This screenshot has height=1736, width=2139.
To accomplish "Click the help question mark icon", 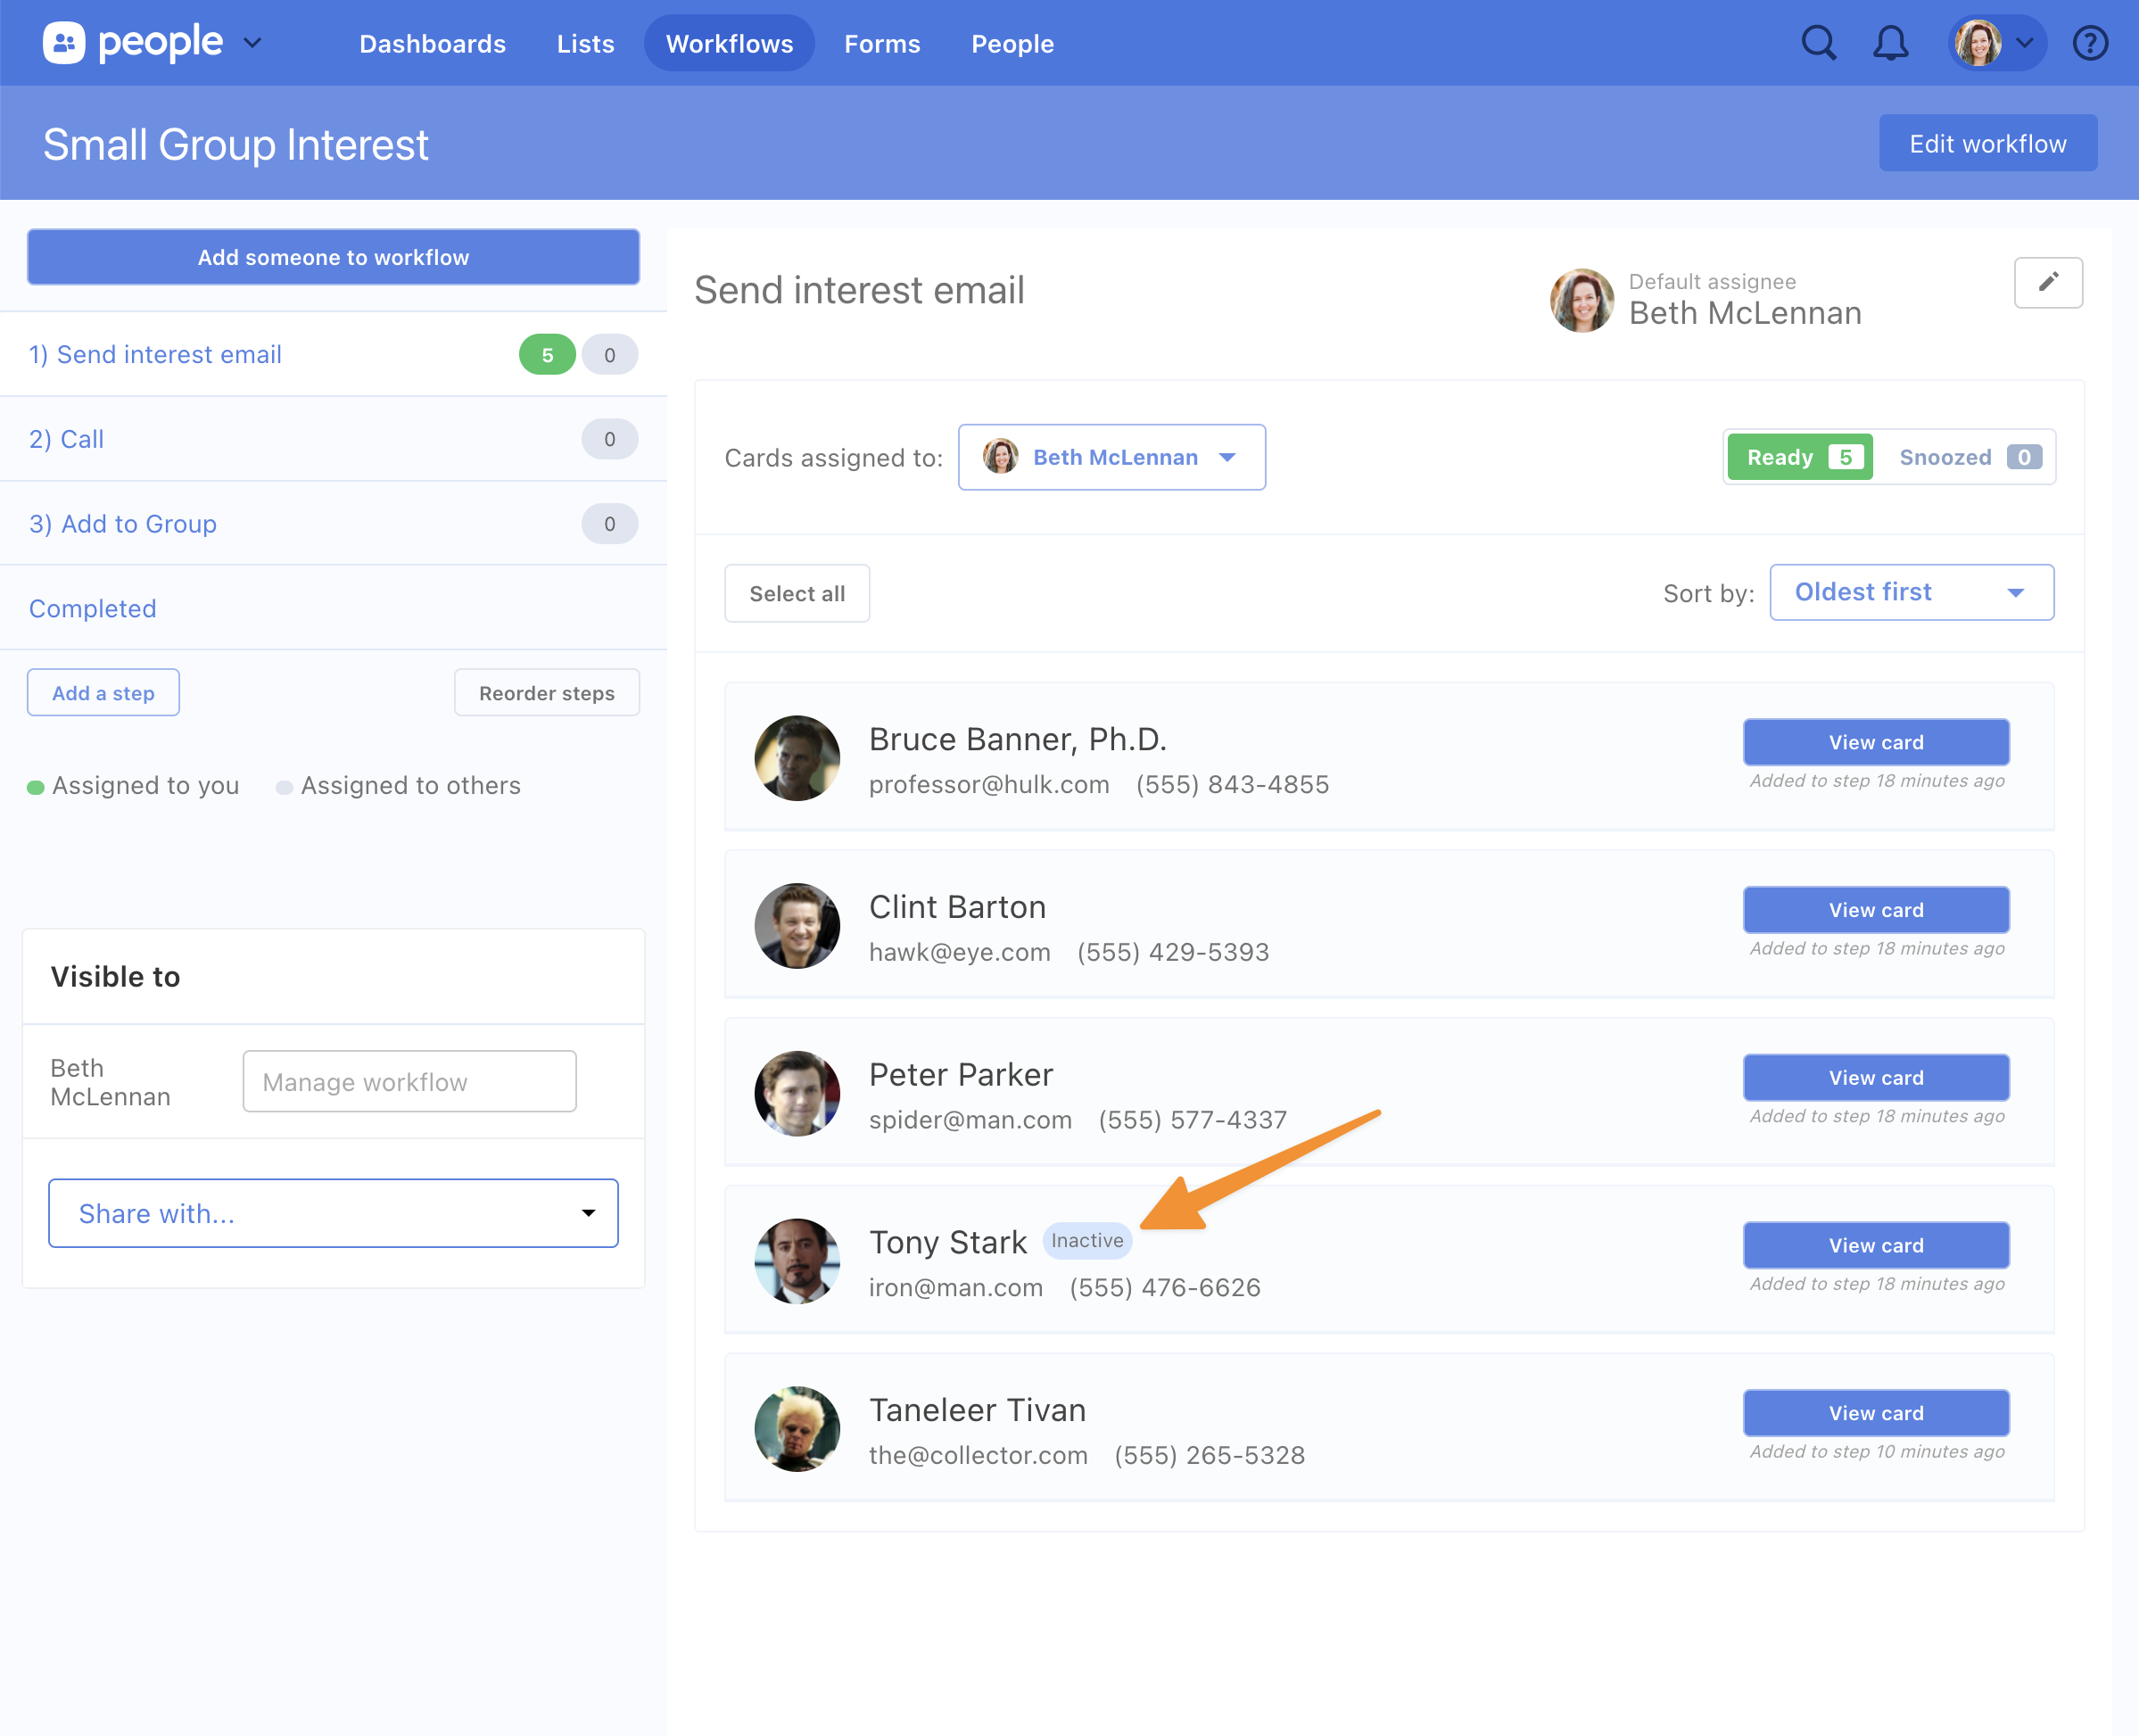I will pos(2090,43).
